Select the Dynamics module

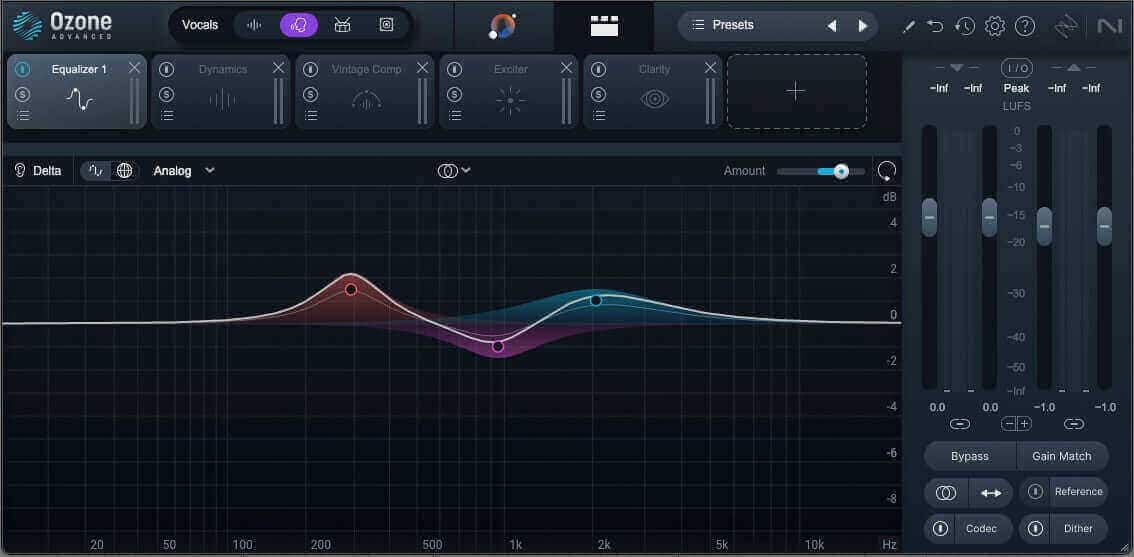coord(221,92)
